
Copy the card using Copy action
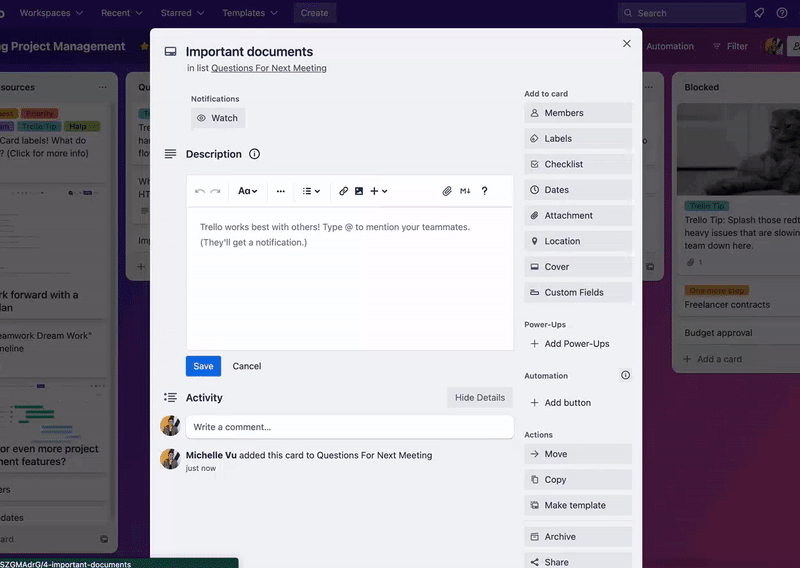578,480
